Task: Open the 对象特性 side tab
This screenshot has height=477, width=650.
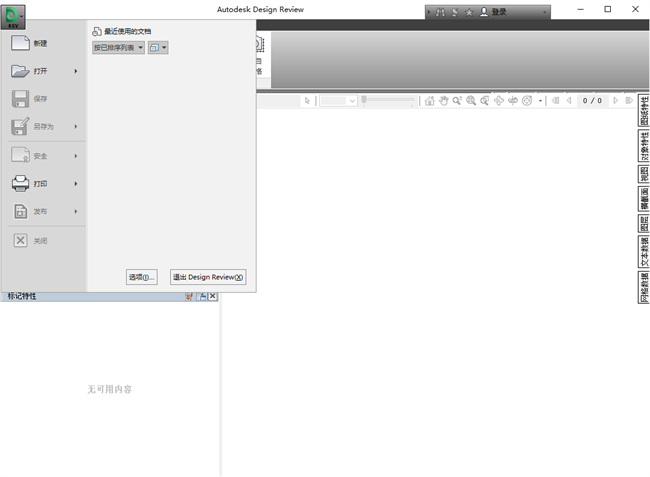Action: click(644, 146)
